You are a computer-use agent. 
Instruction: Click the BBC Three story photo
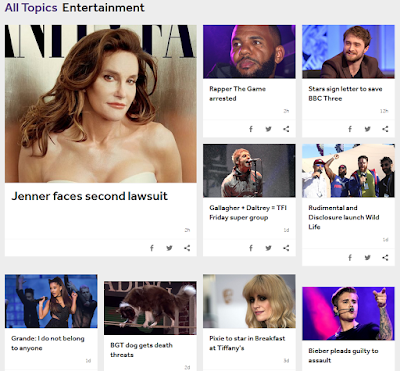(348, 52)
